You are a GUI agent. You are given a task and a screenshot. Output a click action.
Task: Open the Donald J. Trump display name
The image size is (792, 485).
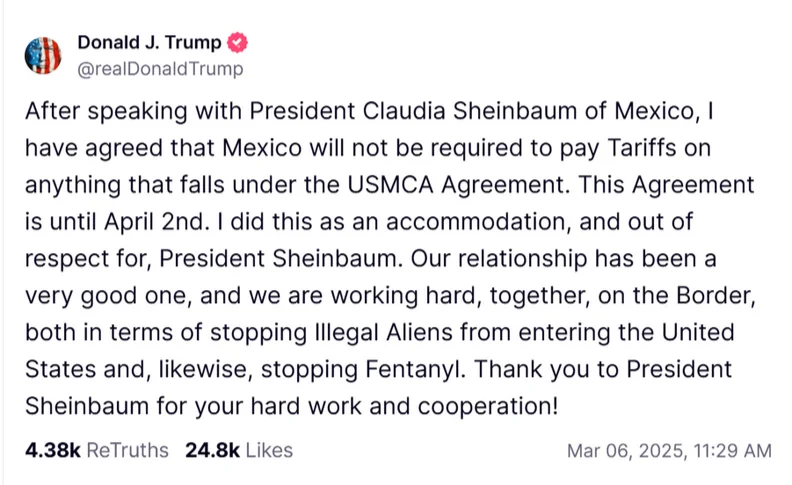151,44
